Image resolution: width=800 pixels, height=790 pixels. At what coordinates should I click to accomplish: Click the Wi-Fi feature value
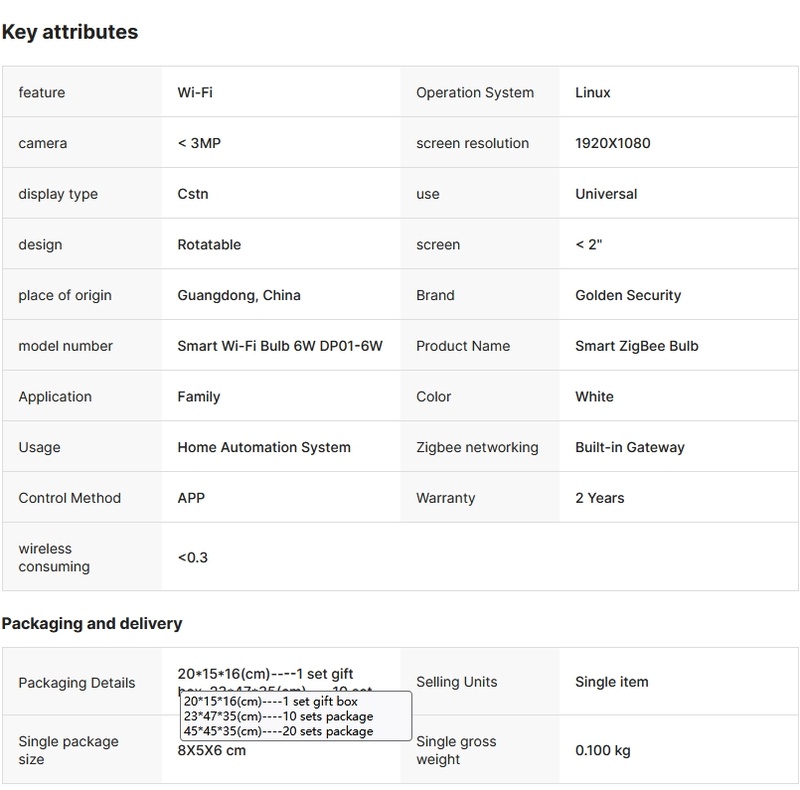(195, 93)
